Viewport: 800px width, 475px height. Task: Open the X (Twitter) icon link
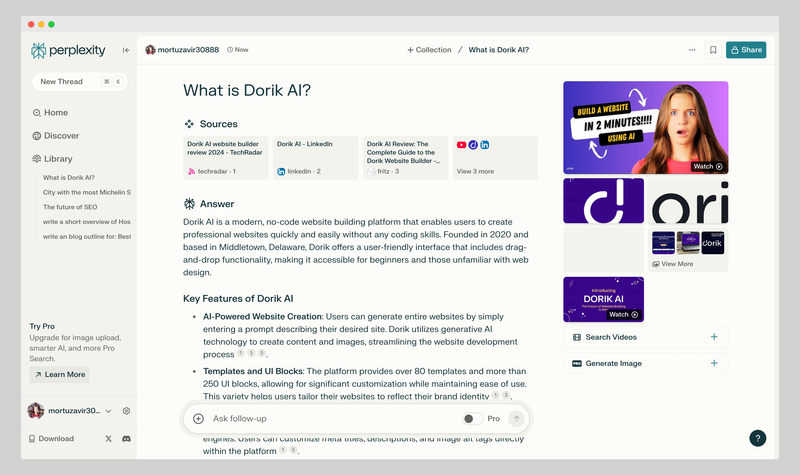(108, 439)
